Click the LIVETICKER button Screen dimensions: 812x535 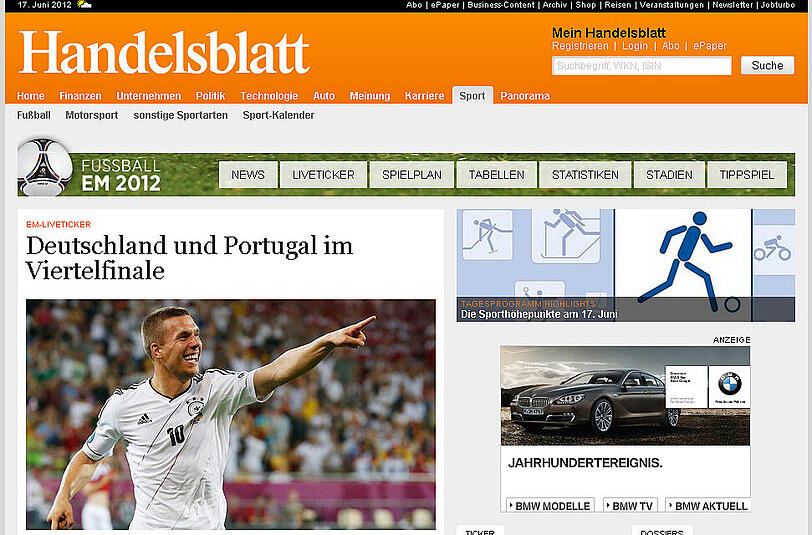click(x=323, y=175)
